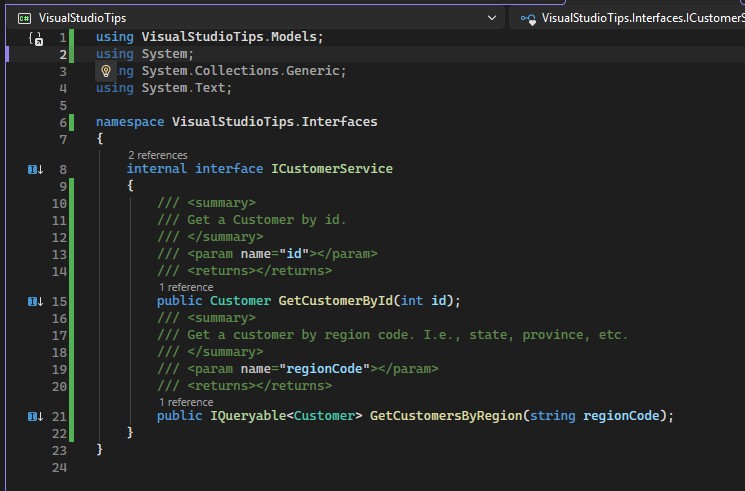Click the namespace VisualStudioTips.Interfaces name
The height and width of the screenshot is (491, 745).
(275, 122)
